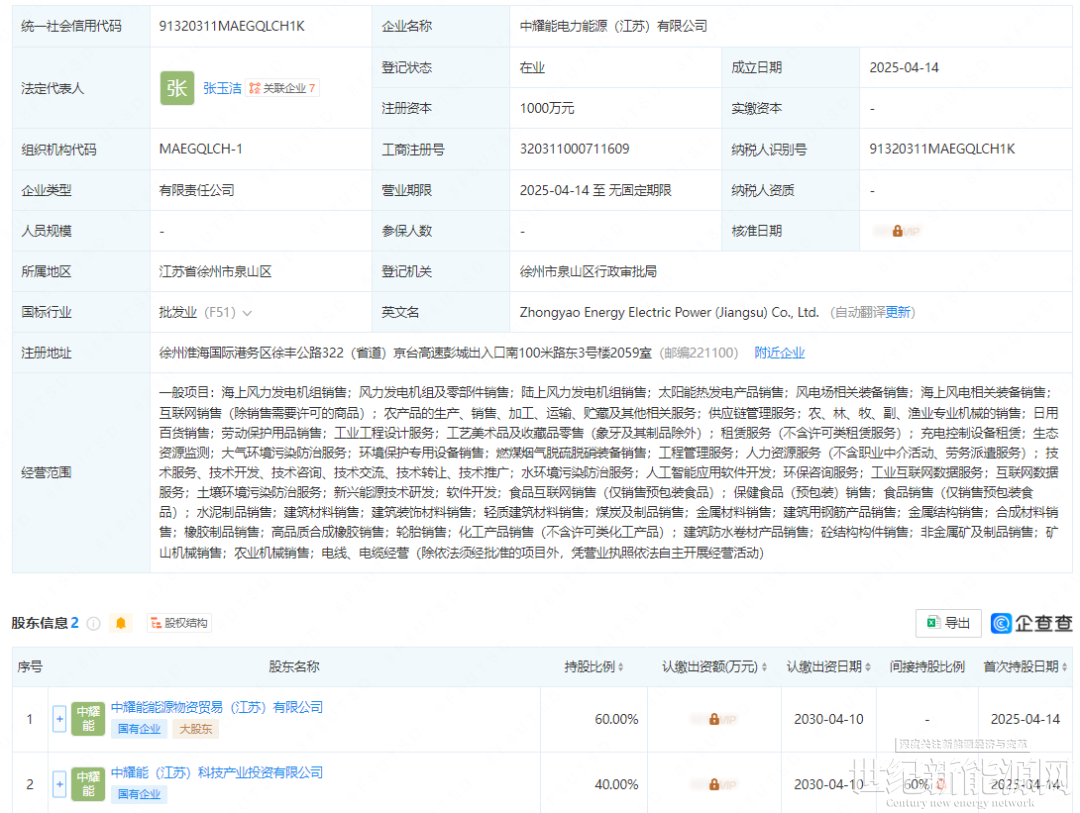
Task: Select the 登记机关 value 徐州市泉山区行政审批局
Action: click(x=588, y=271)
